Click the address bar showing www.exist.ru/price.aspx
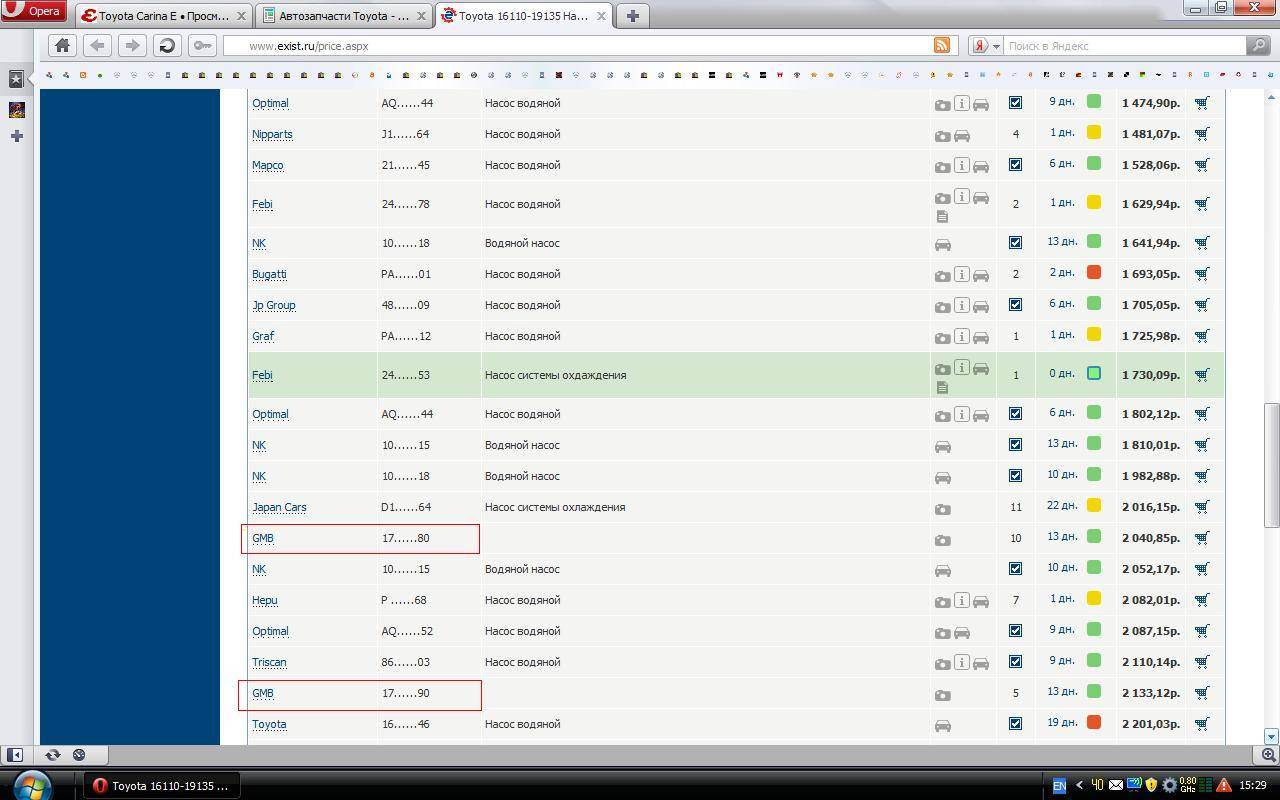The image size is (1280, 800). point(580,46)
